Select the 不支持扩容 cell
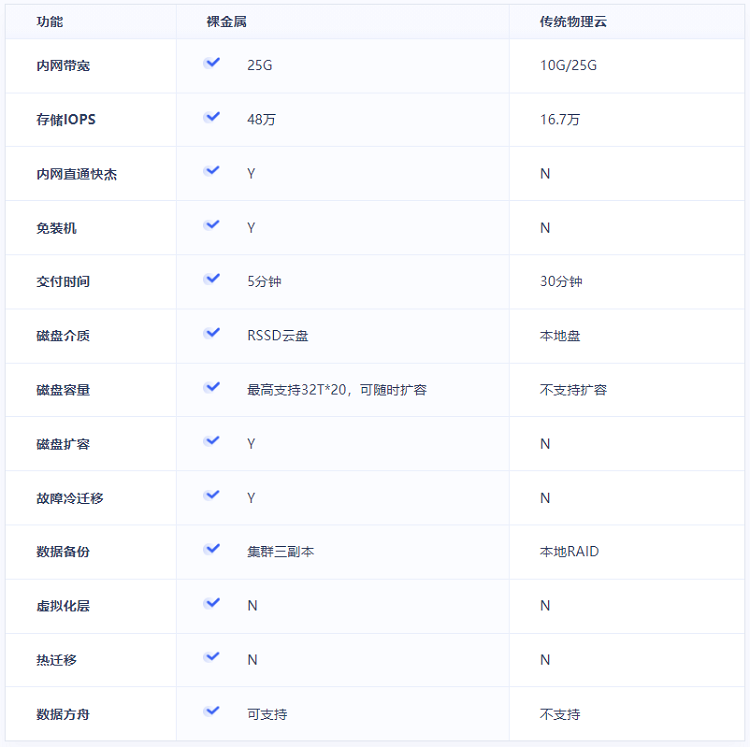Viewport: 750px width, 747px height. 573,390
